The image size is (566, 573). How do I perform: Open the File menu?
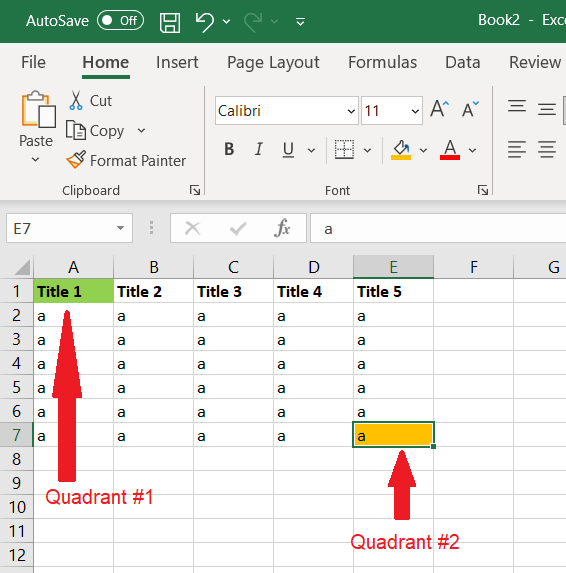pyautogui.click(x=33, y=62)
